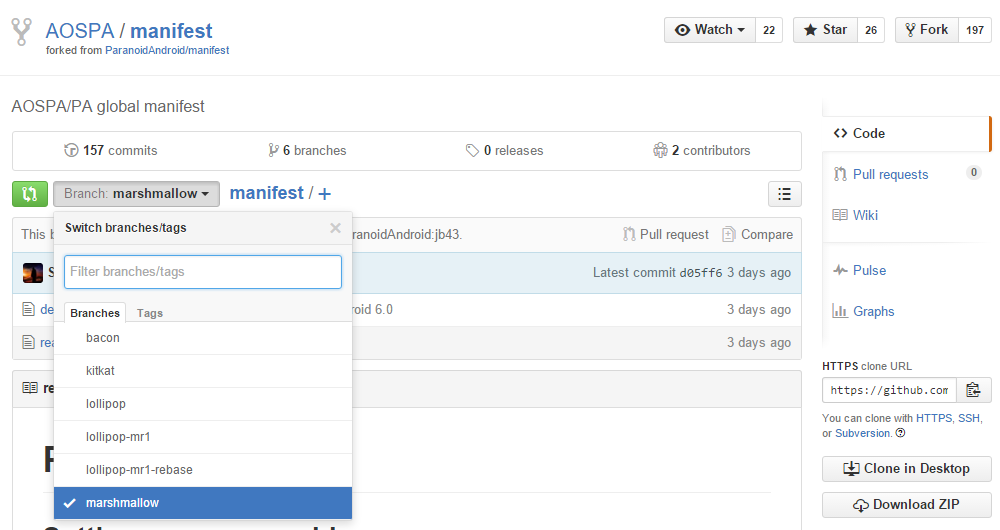The image size is (1000, 530).
Task: Open Graphs from the sidebar
Action: pyautogui.click(x=873, y=311)
